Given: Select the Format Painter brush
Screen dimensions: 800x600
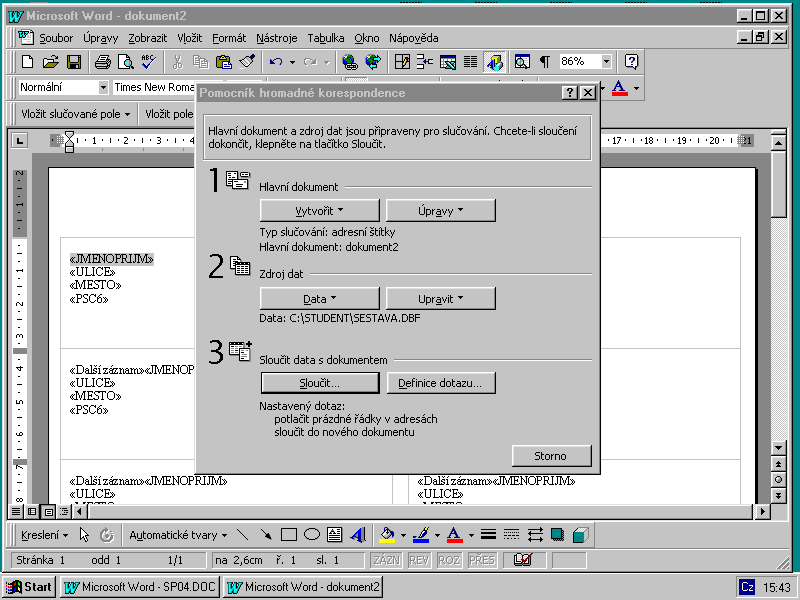Looking at the screenshot, I should (247, 62).
